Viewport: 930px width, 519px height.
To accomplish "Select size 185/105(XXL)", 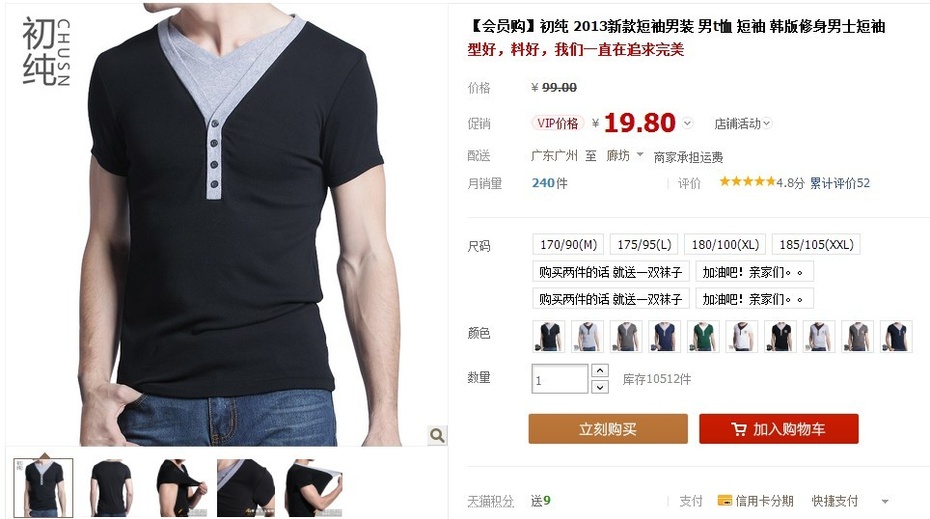I will [816, 244].
